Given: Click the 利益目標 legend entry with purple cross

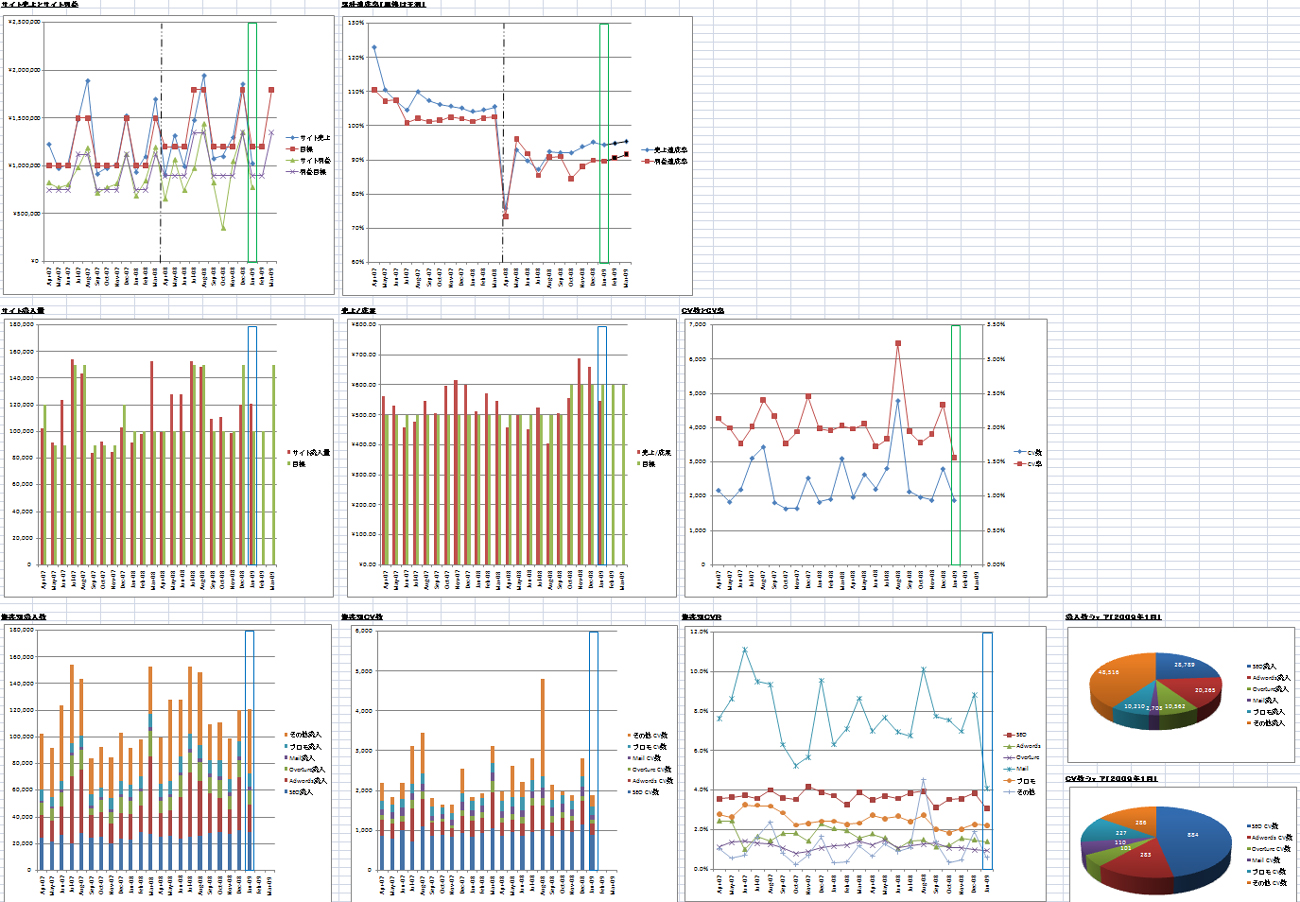Looking at the screenshot, I should click(x=313, y=170).
